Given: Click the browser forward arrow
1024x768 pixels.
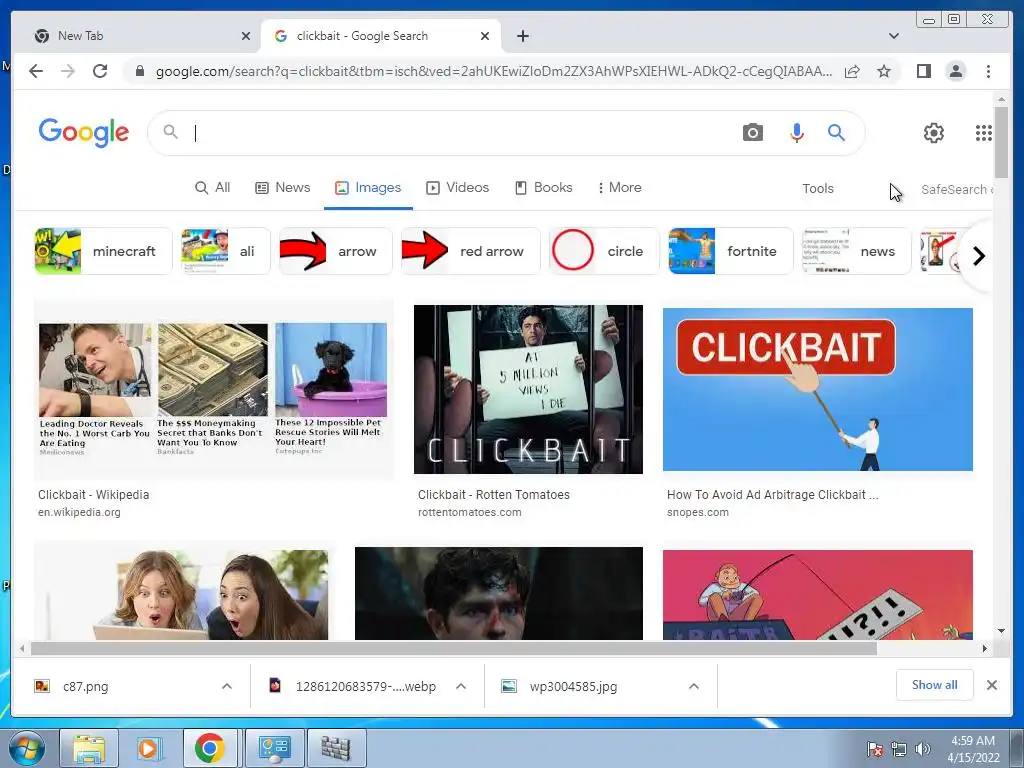Looking at the screenshot, I should (68, 71).
